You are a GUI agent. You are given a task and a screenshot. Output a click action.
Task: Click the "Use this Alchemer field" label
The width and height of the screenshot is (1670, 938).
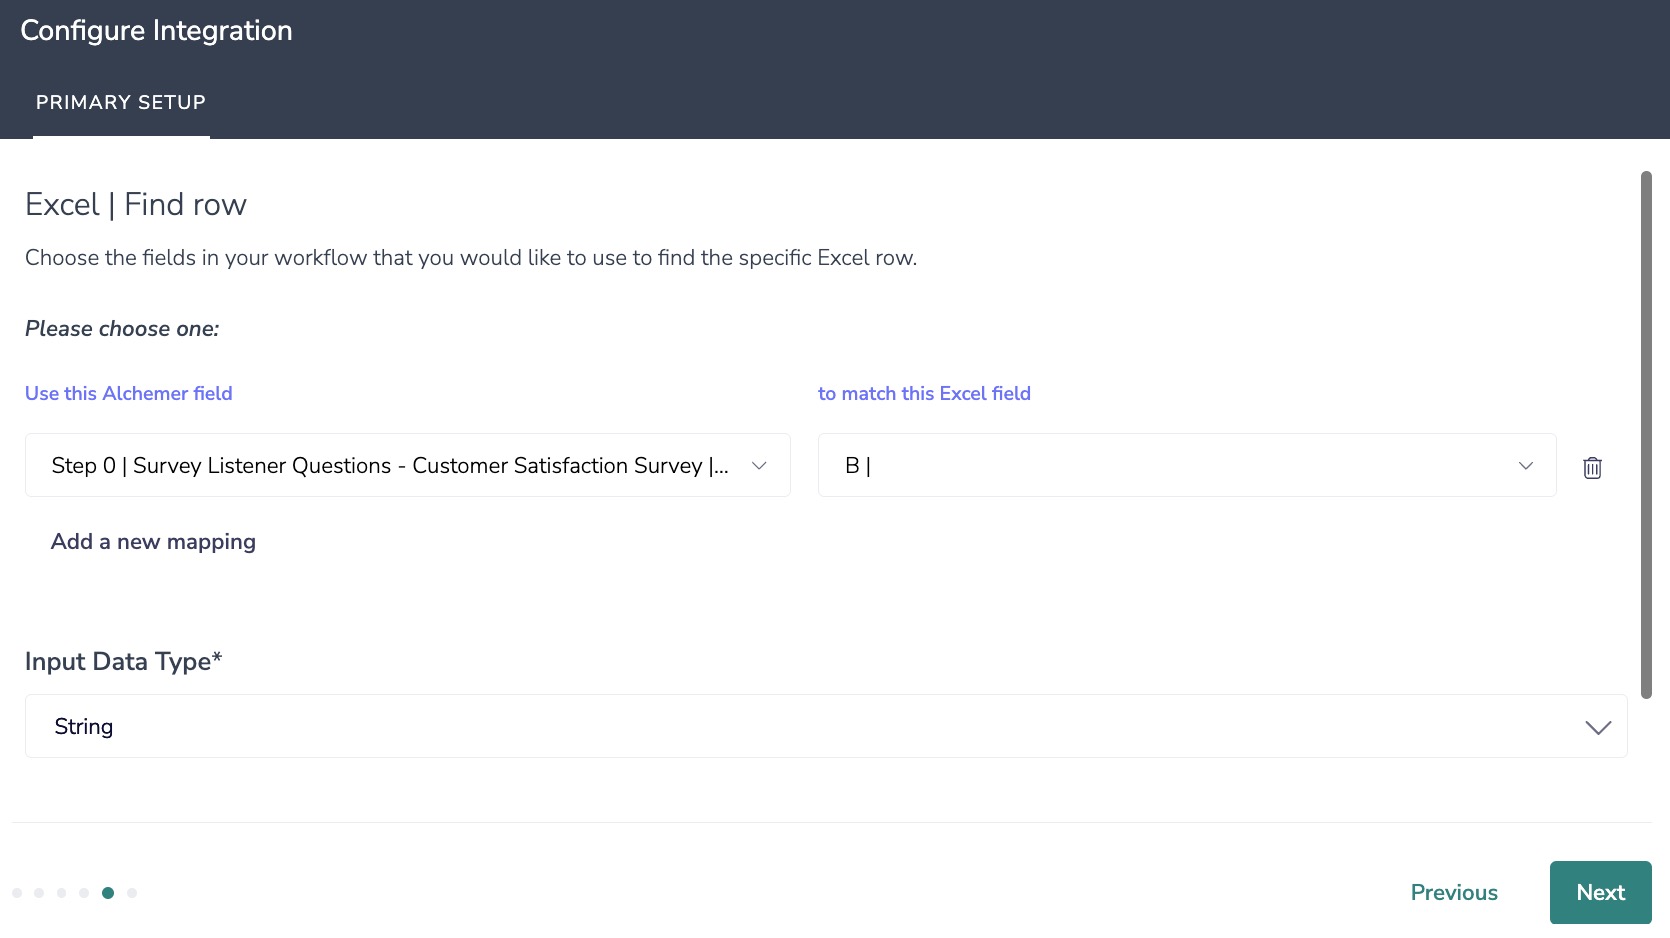pos(129,393)
